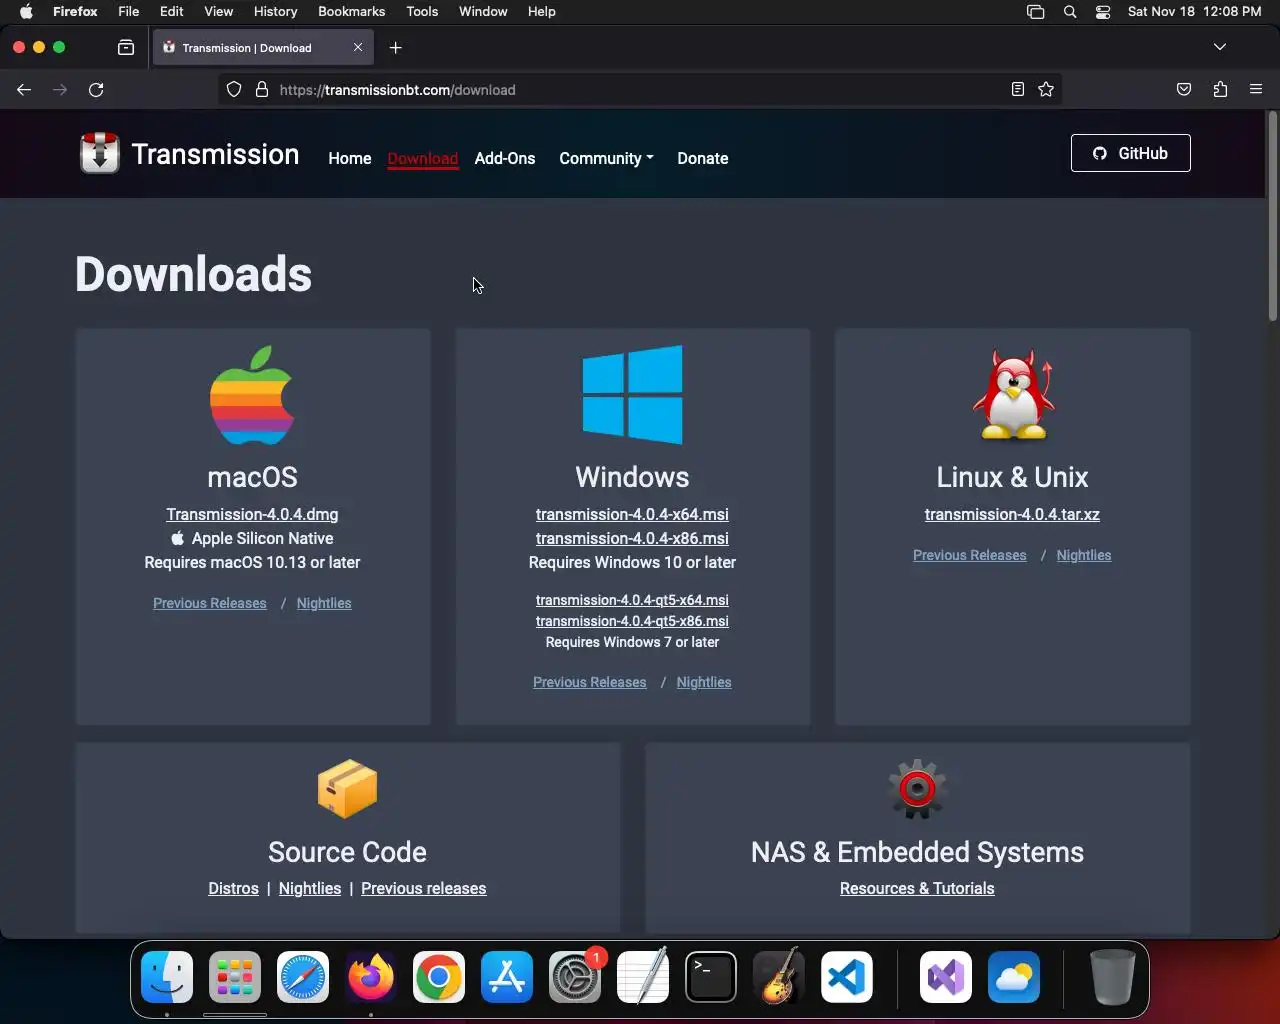Click the NAS gear icon
The height and width of the screenshot is (1024, 1280).
coord(917,789)
